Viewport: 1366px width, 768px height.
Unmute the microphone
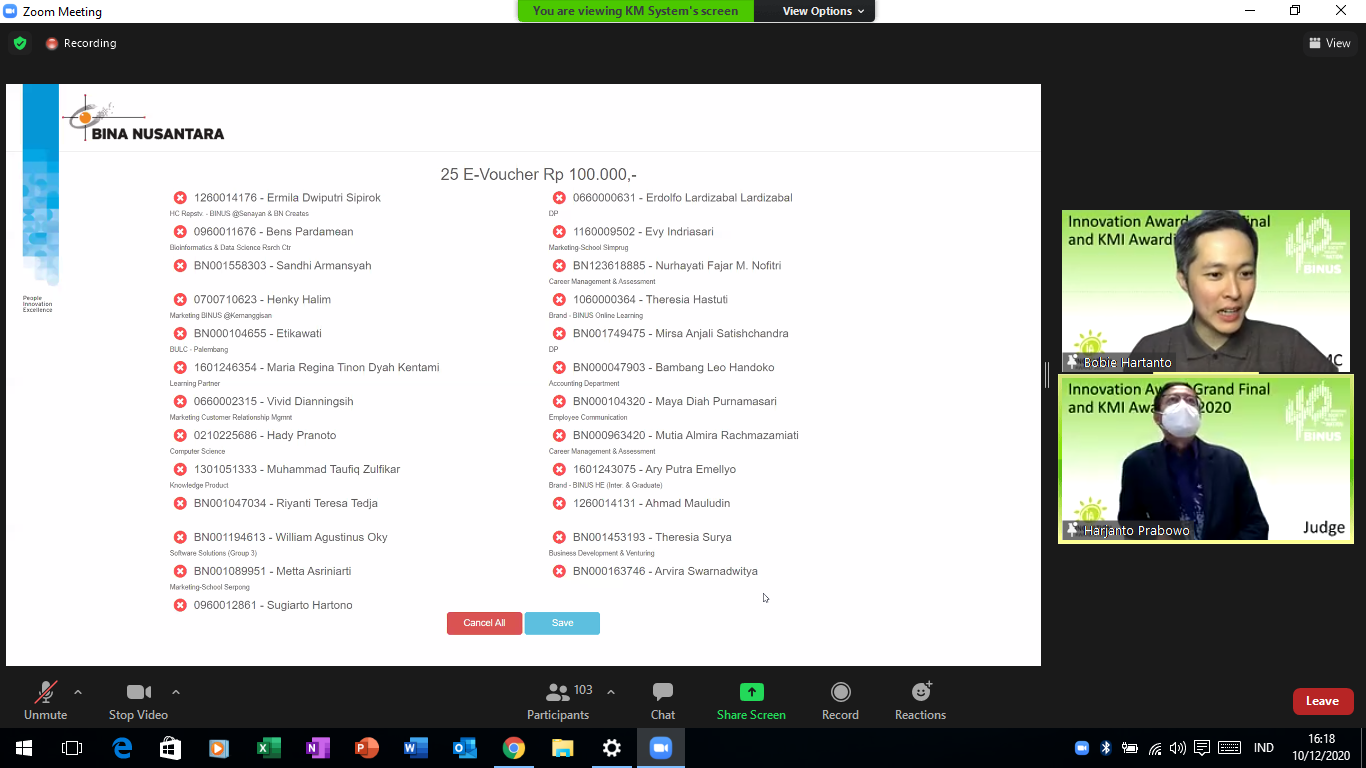(45, 701)
